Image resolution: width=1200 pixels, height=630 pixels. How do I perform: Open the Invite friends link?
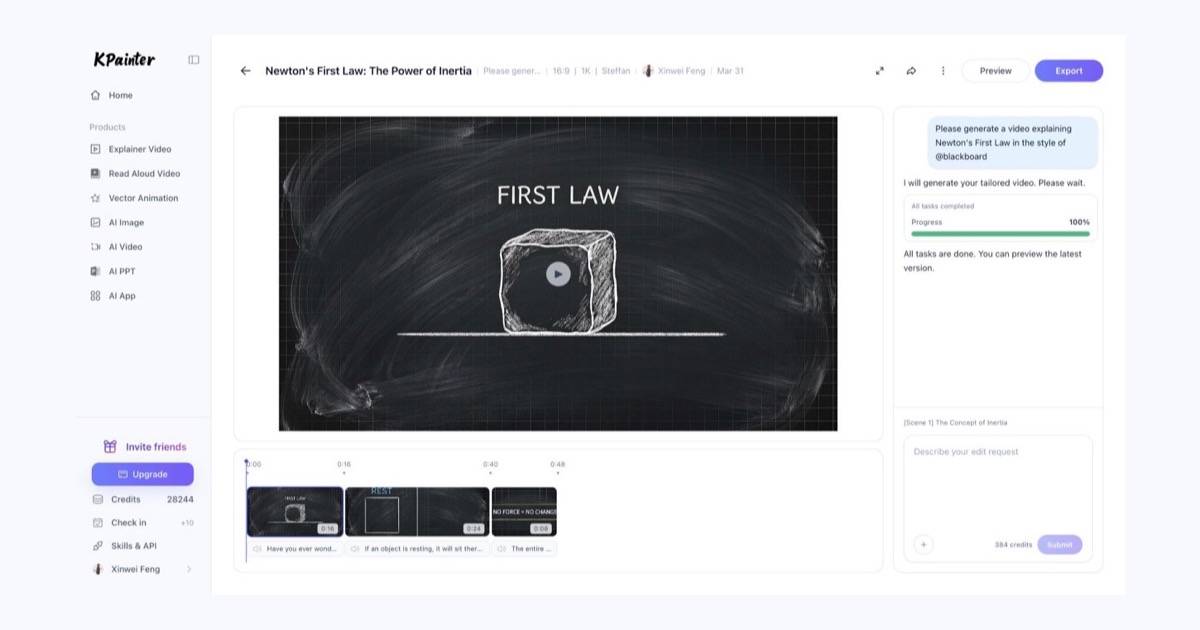coord(156,447)
